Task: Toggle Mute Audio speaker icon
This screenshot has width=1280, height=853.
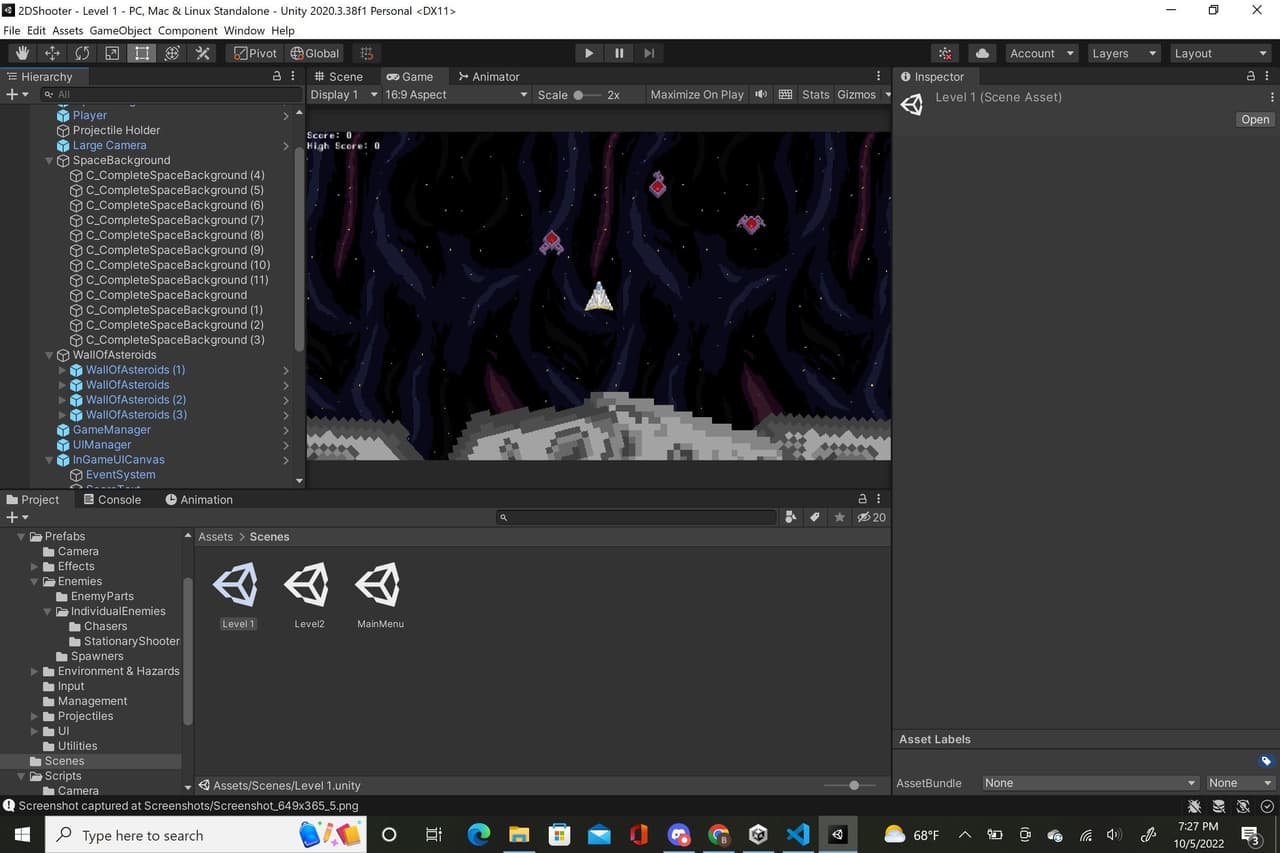Action: pos(761,95)
